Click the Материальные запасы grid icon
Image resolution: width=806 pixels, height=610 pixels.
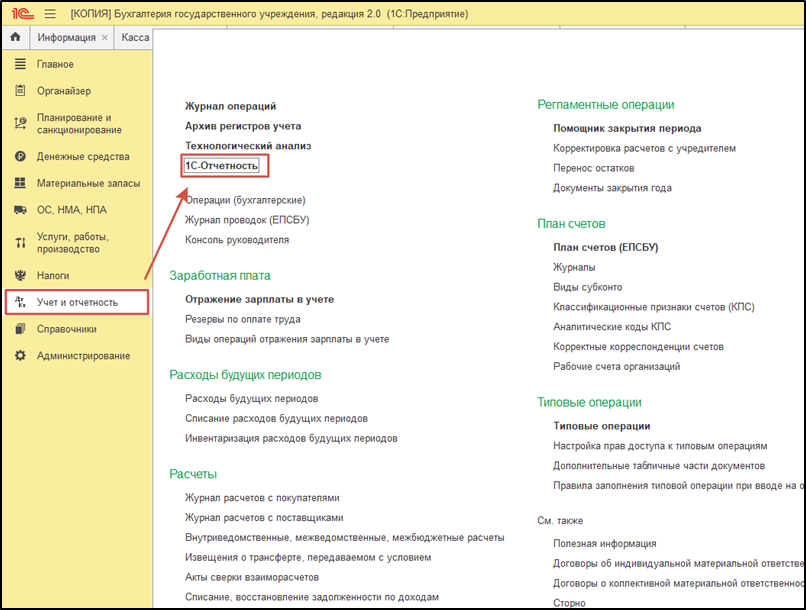click(x=20, y=183)
